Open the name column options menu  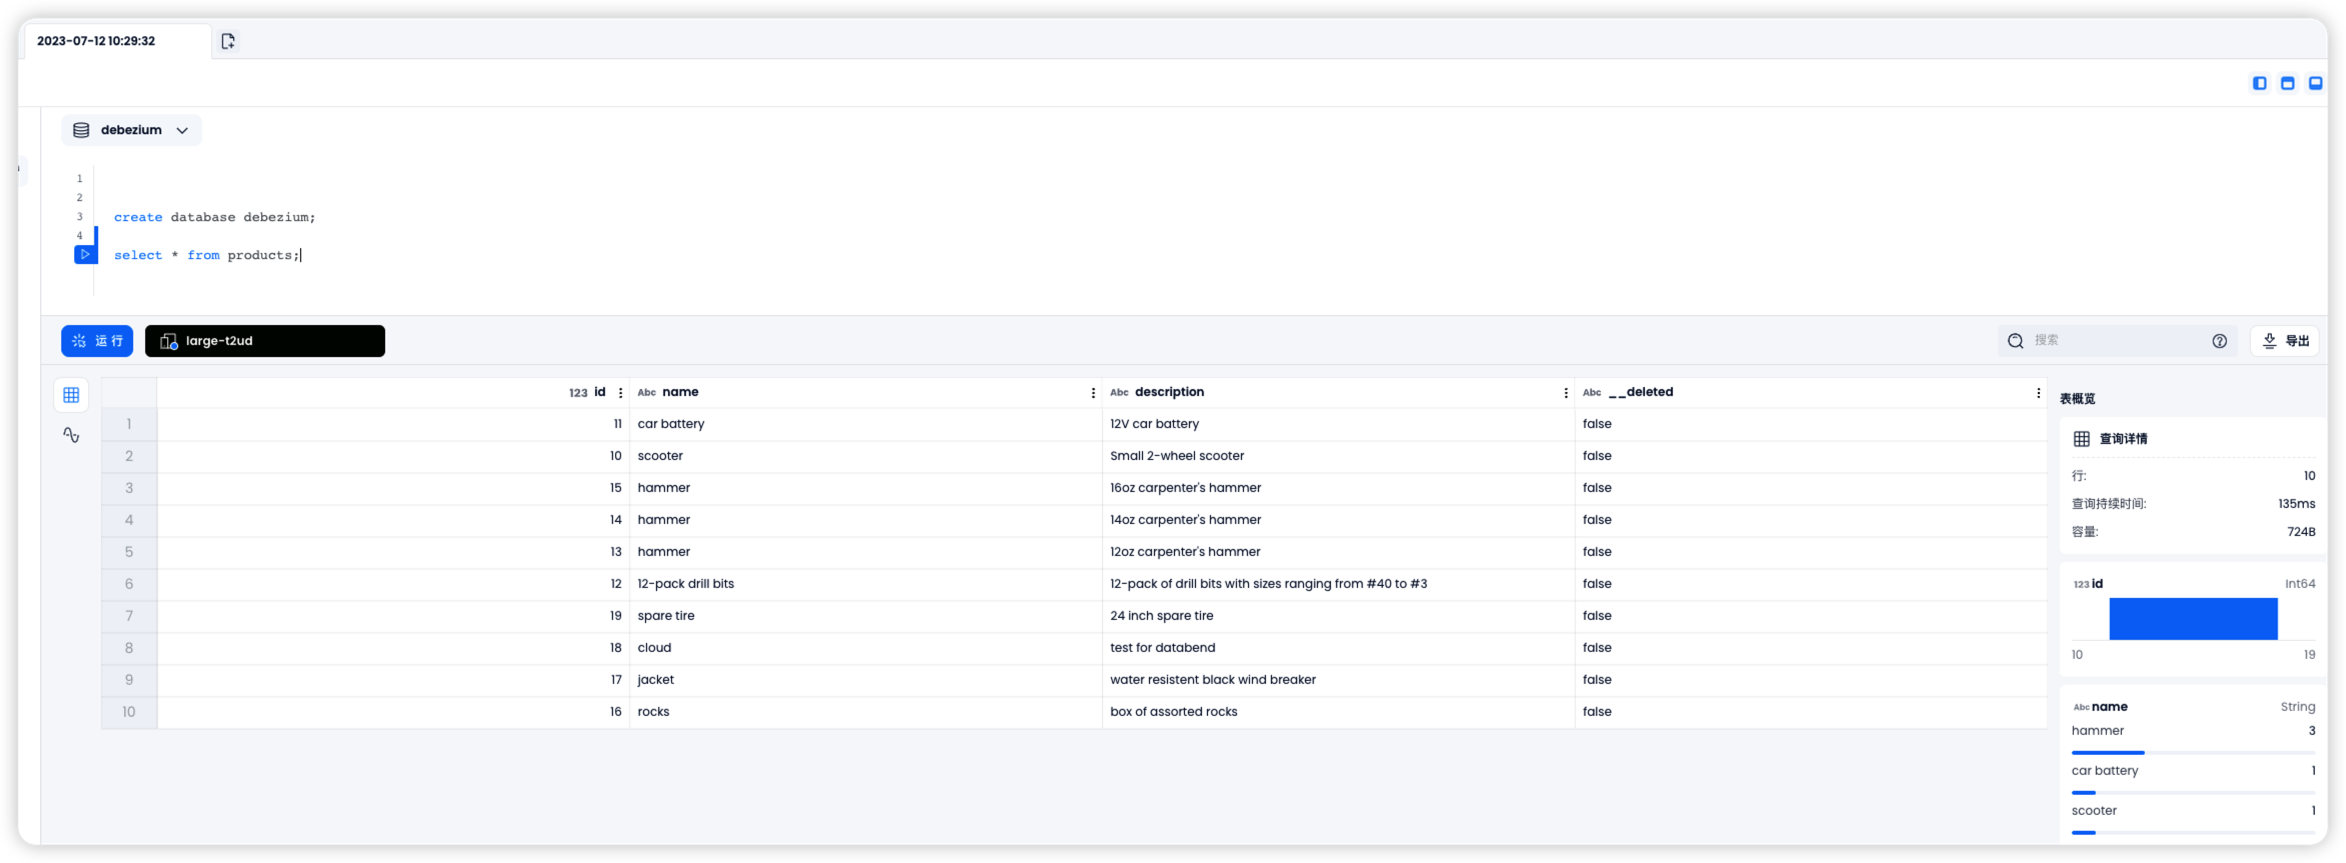1093,393
